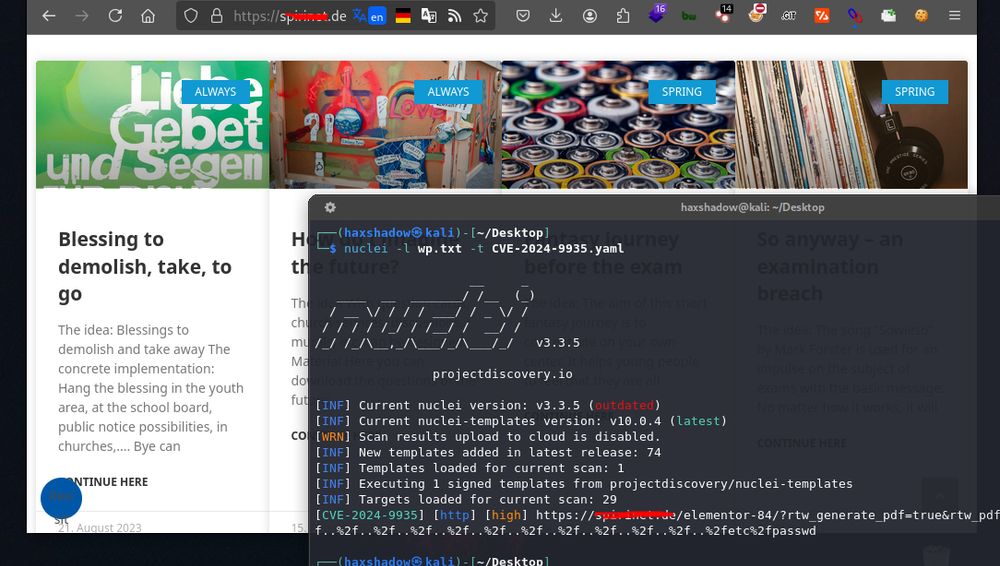Save the page to Pocket
1000x566 pixels.
(x=523, y=15)
